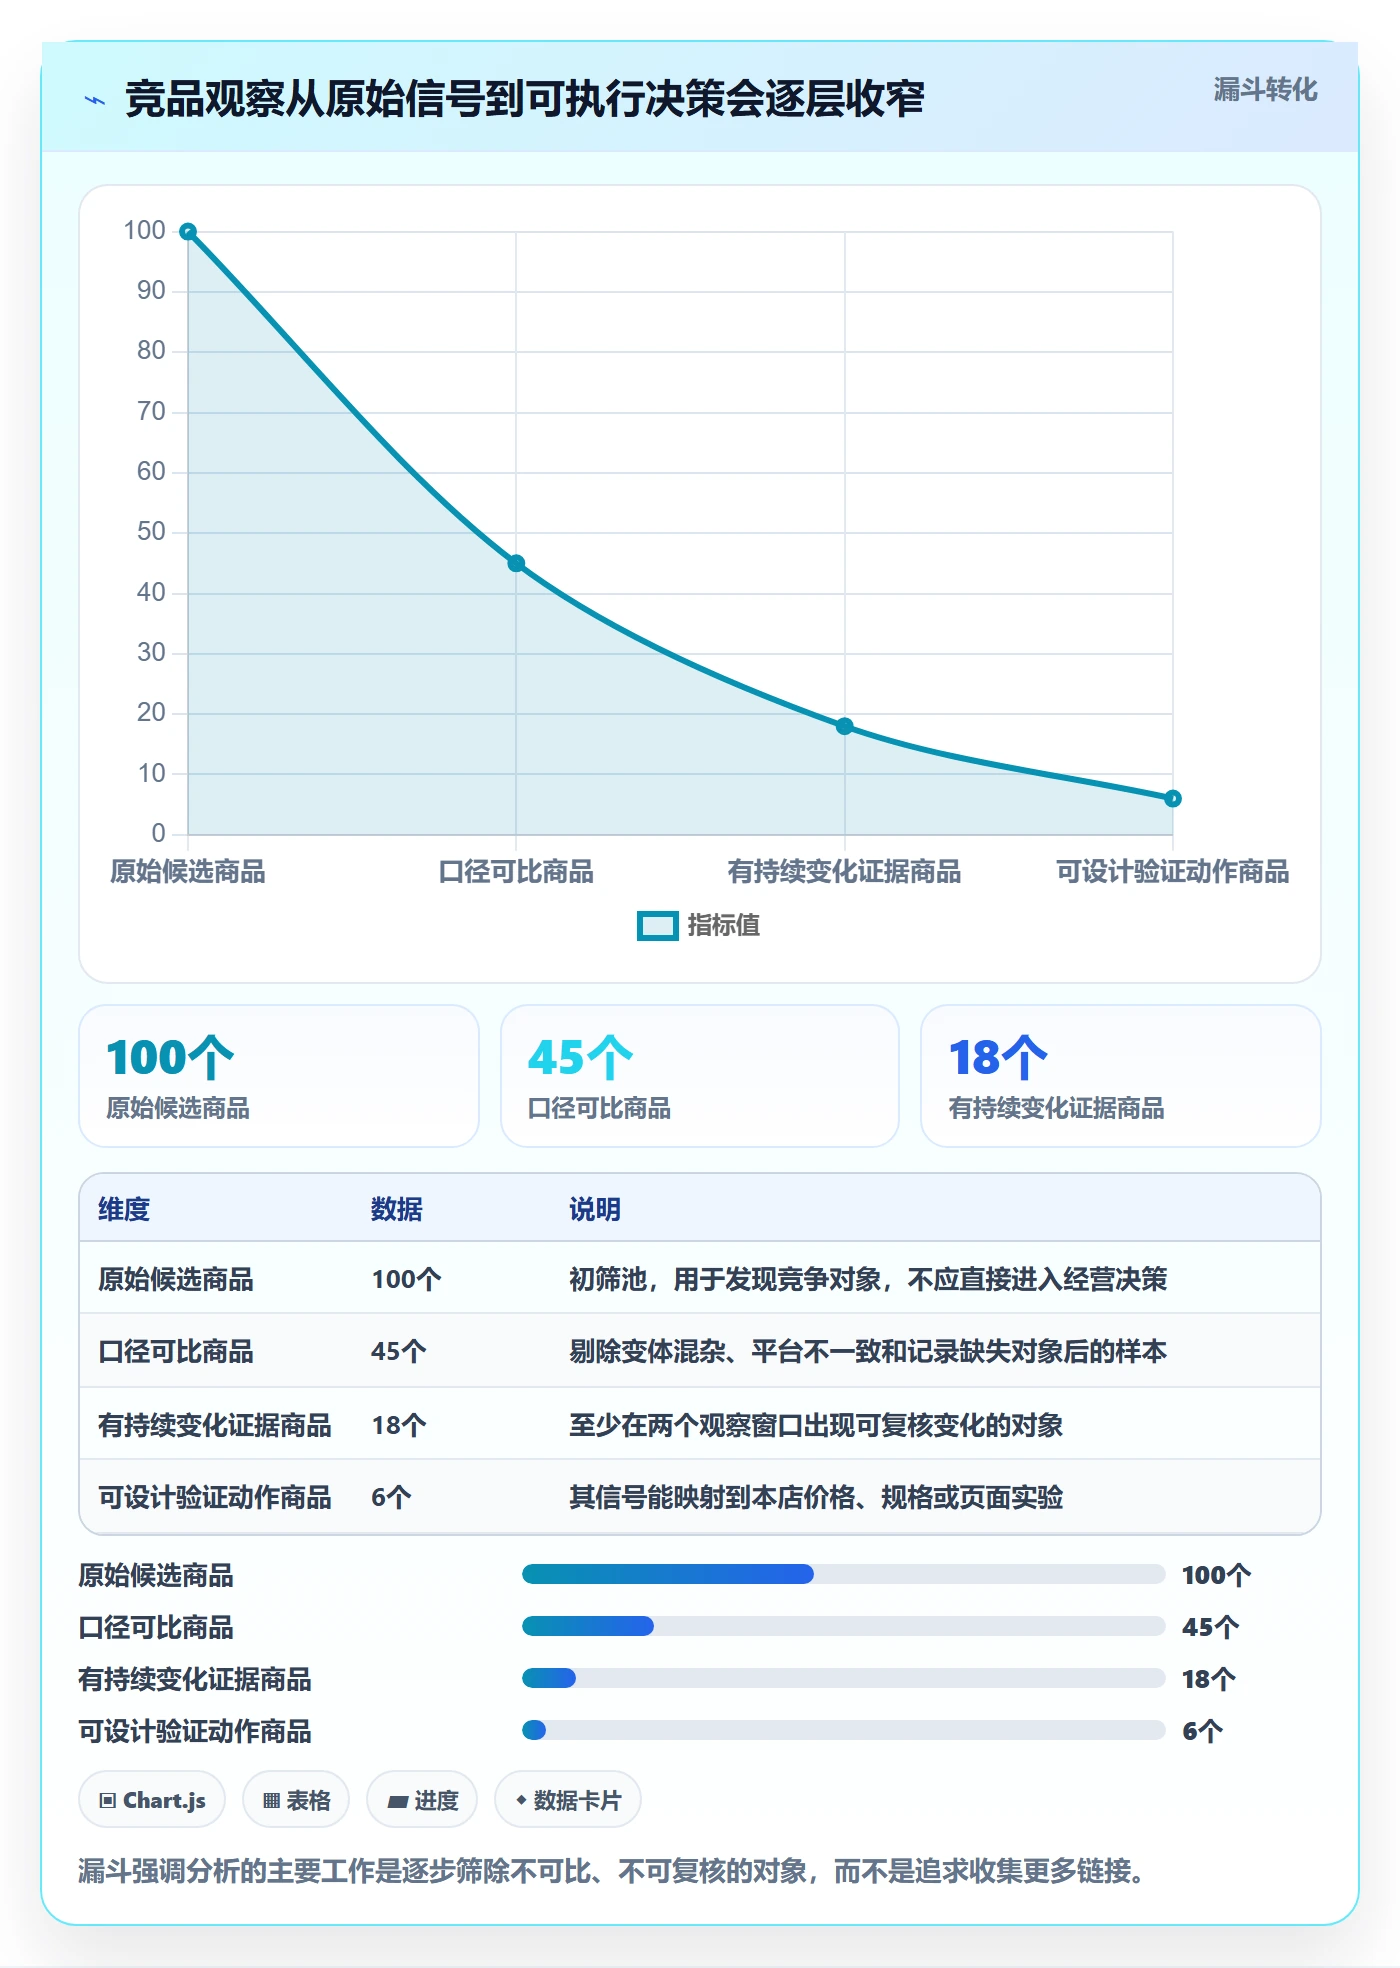The height and width of the screenshot is (1968, 1400).
Task: Click the 维度 column header
Action: 124,1209
